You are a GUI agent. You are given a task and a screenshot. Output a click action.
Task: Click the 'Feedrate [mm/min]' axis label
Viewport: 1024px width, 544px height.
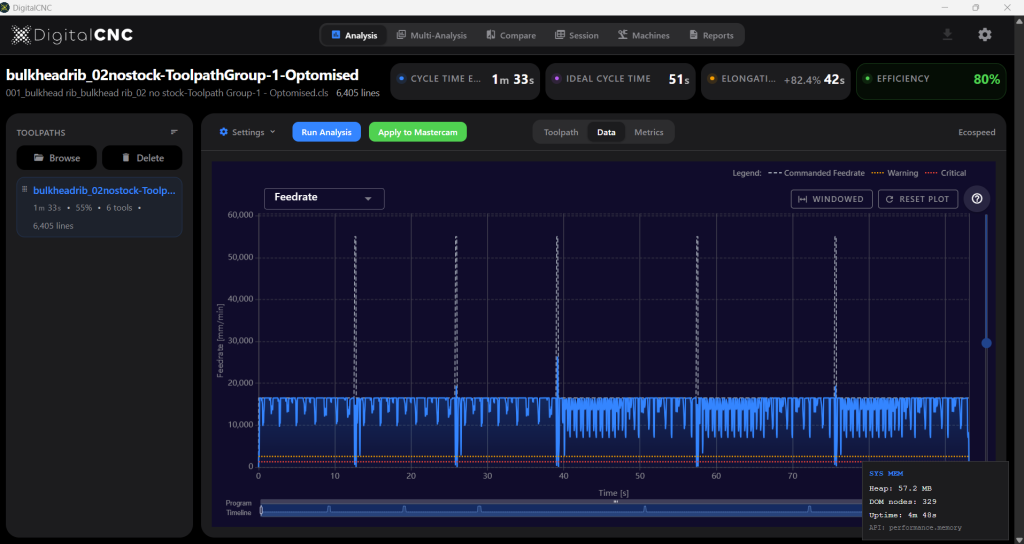pos(221,341)
